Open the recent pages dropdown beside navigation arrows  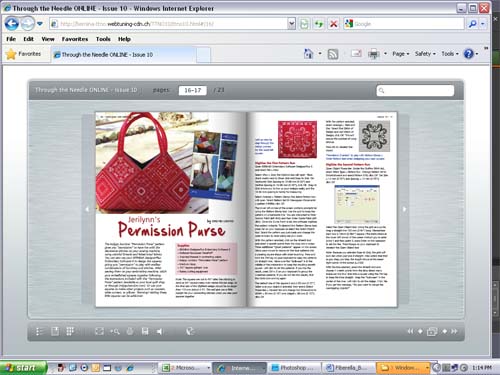pos(40,24)
